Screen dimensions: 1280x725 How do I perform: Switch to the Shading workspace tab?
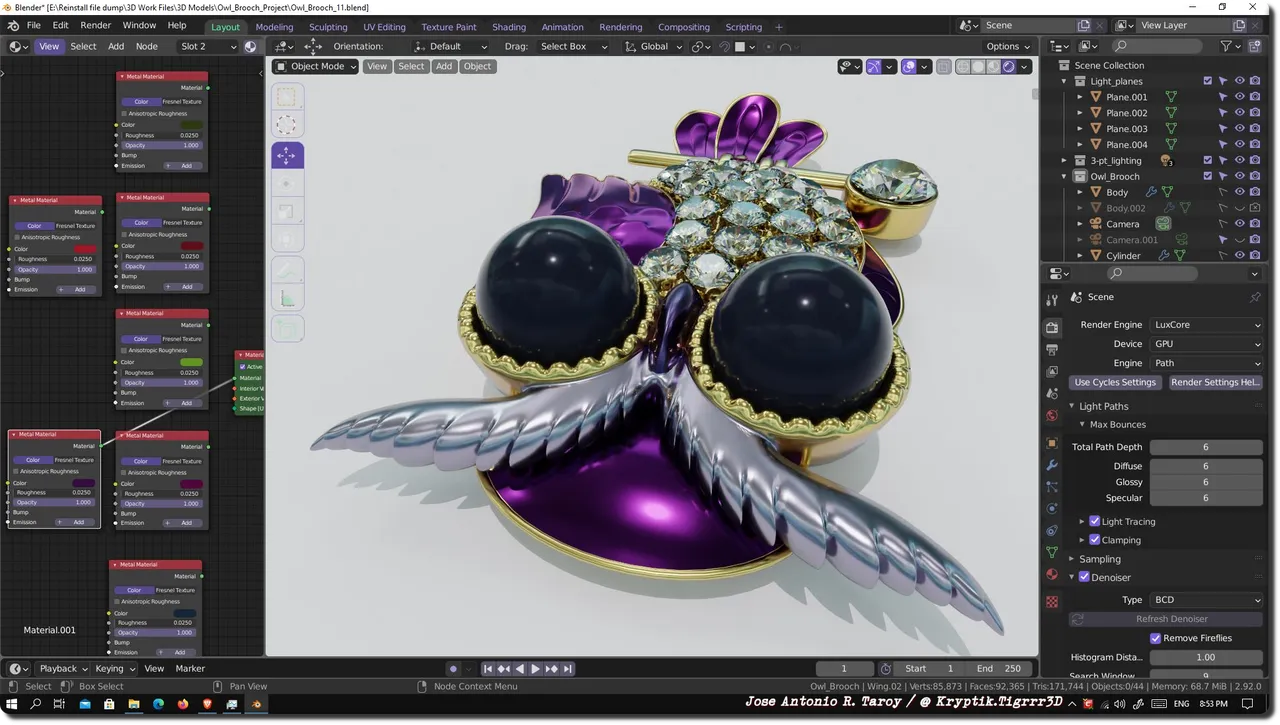509,27
